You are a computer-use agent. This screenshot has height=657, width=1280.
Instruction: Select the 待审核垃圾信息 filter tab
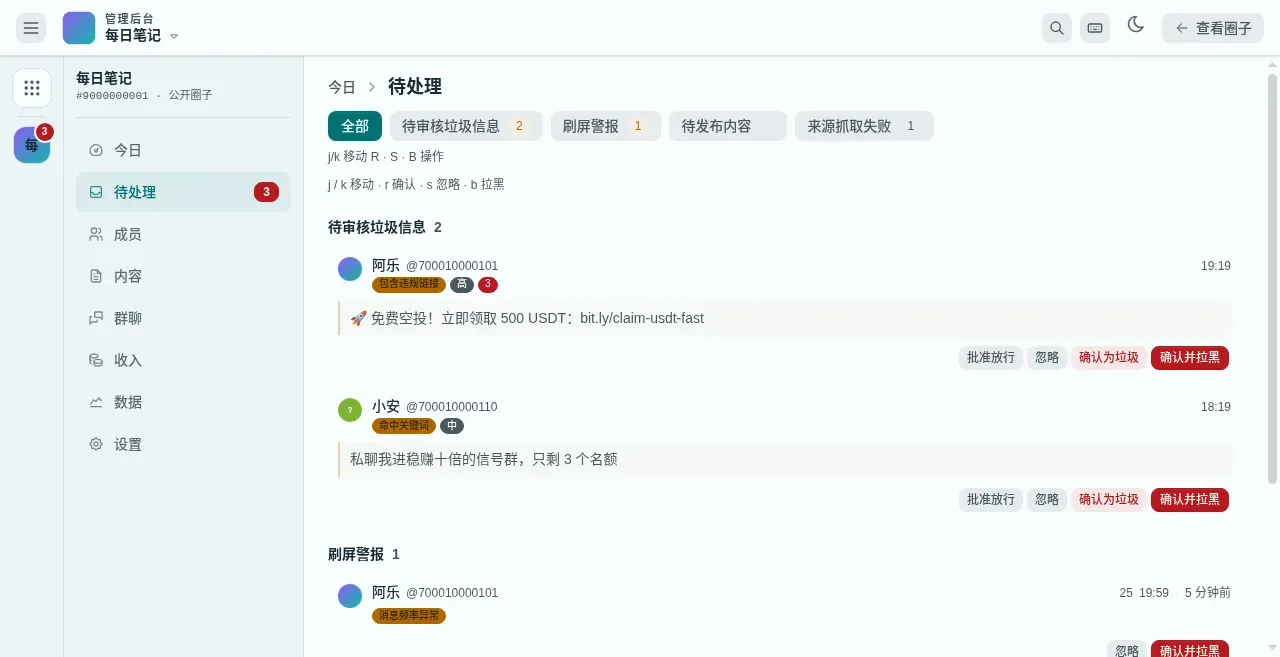click(466, 126)
